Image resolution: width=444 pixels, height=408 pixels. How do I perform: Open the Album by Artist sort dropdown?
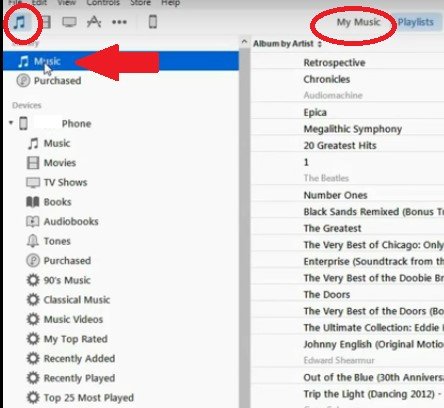tap(287, 44)
